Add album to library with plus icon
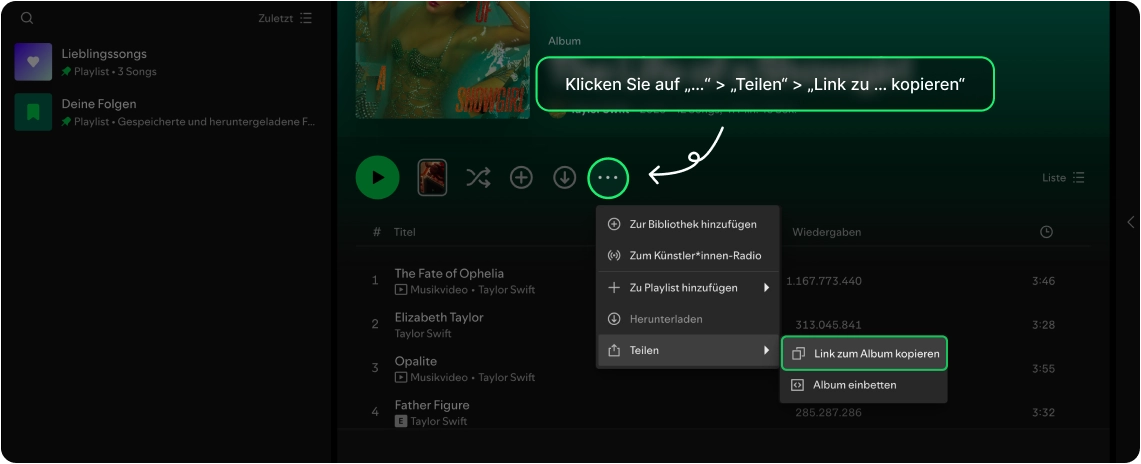The image size is (1141, 464). point(521,177)
